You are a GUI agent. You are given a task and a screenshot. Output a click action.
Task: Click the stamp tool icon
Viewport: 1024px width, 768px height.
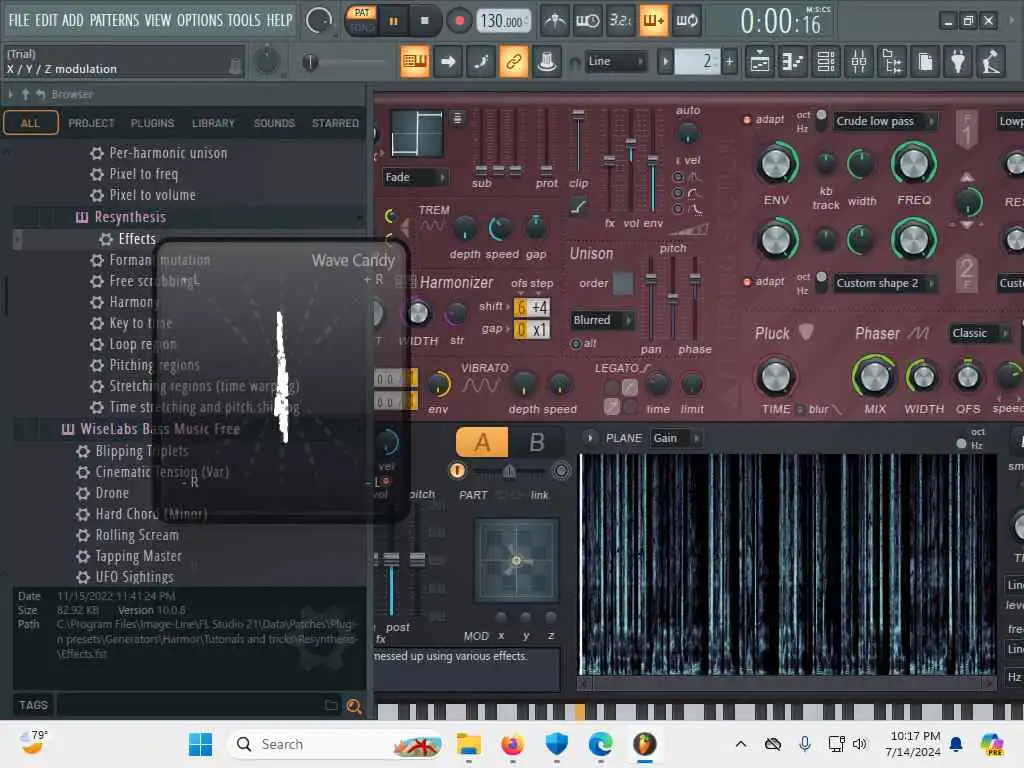point(547,62)
